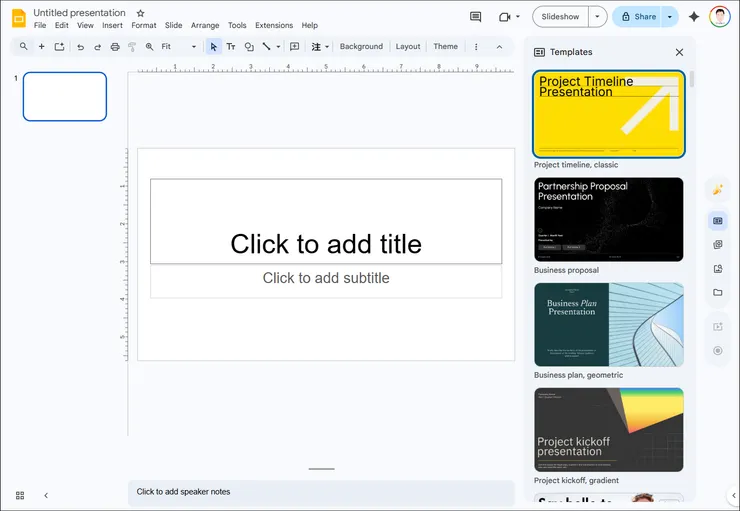This screenshot has height=511, width=740.
Task: Select the Business proposal template
Action: 608,219
